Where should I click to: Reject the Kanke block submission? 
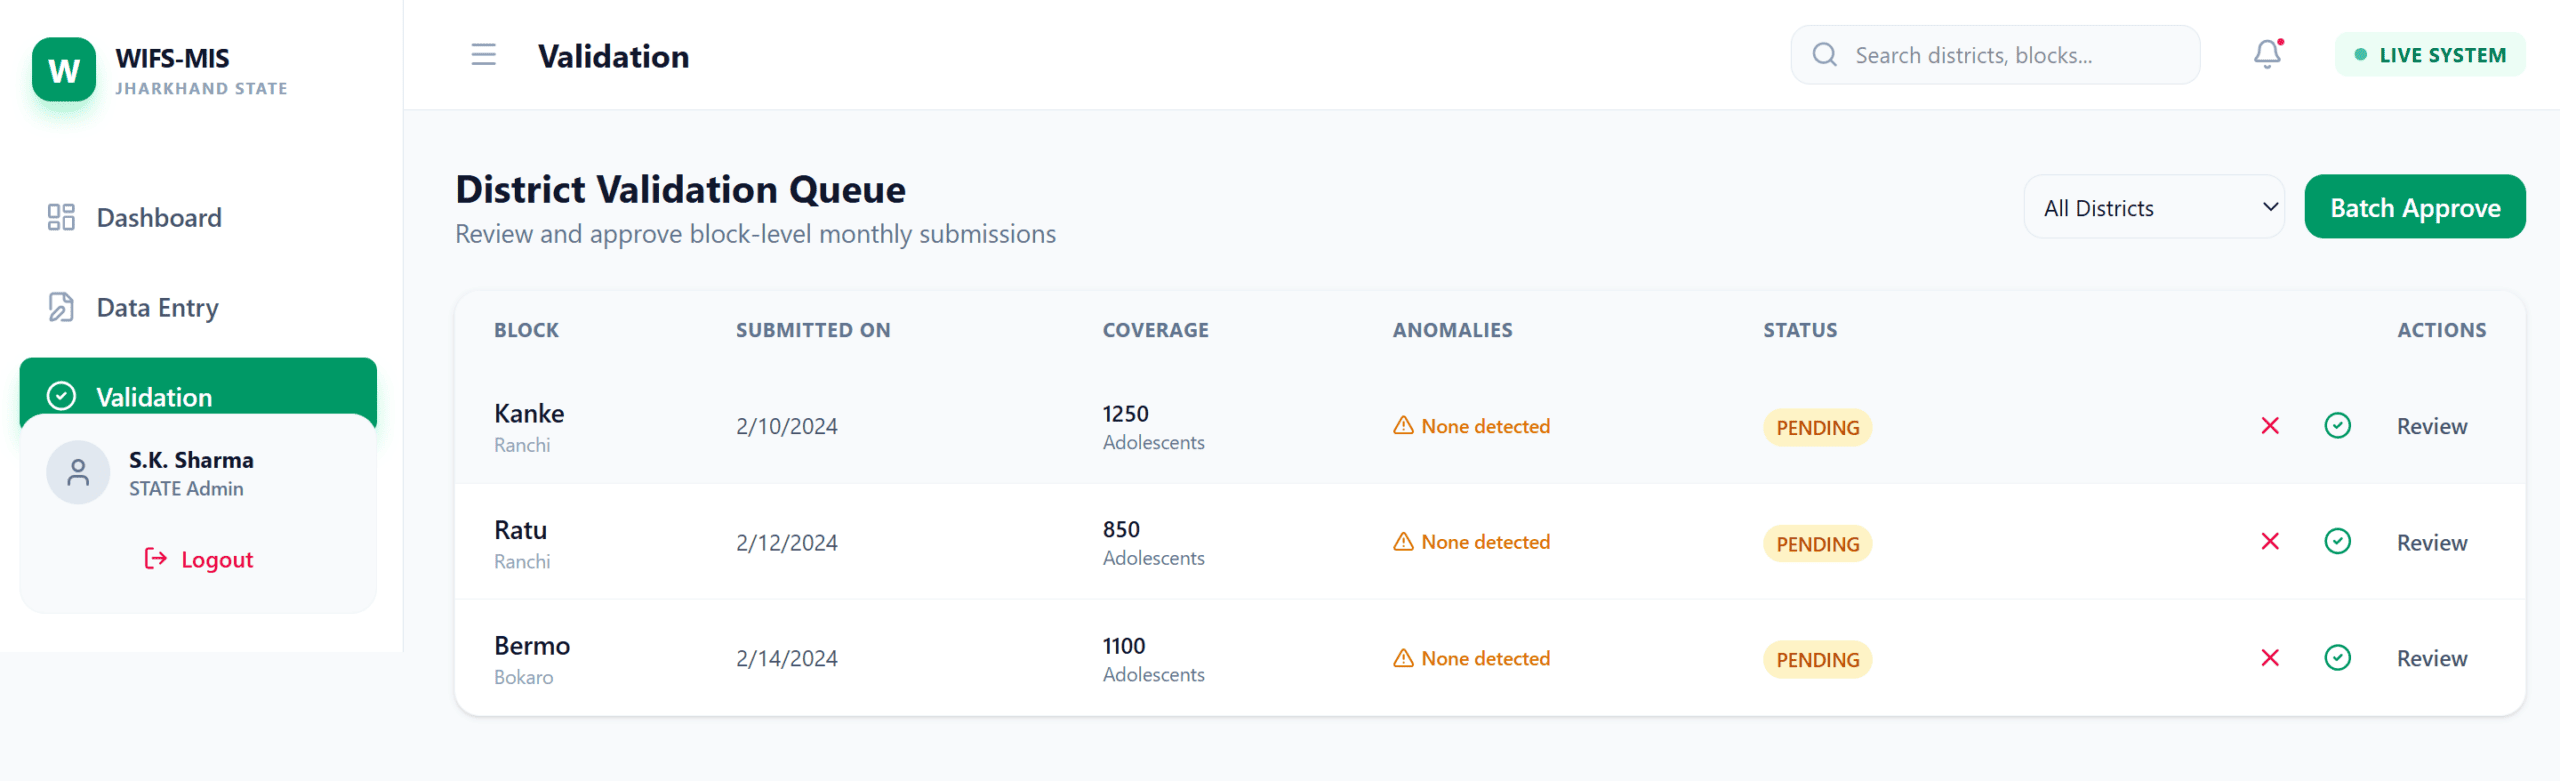click(x=2270, y=426)
